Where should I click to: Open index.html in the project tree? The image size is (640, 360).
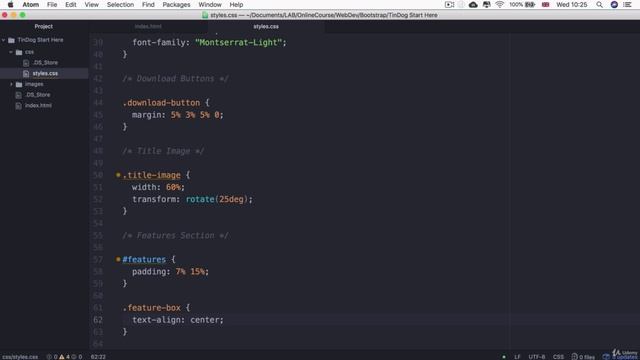(x=38, y=105)
